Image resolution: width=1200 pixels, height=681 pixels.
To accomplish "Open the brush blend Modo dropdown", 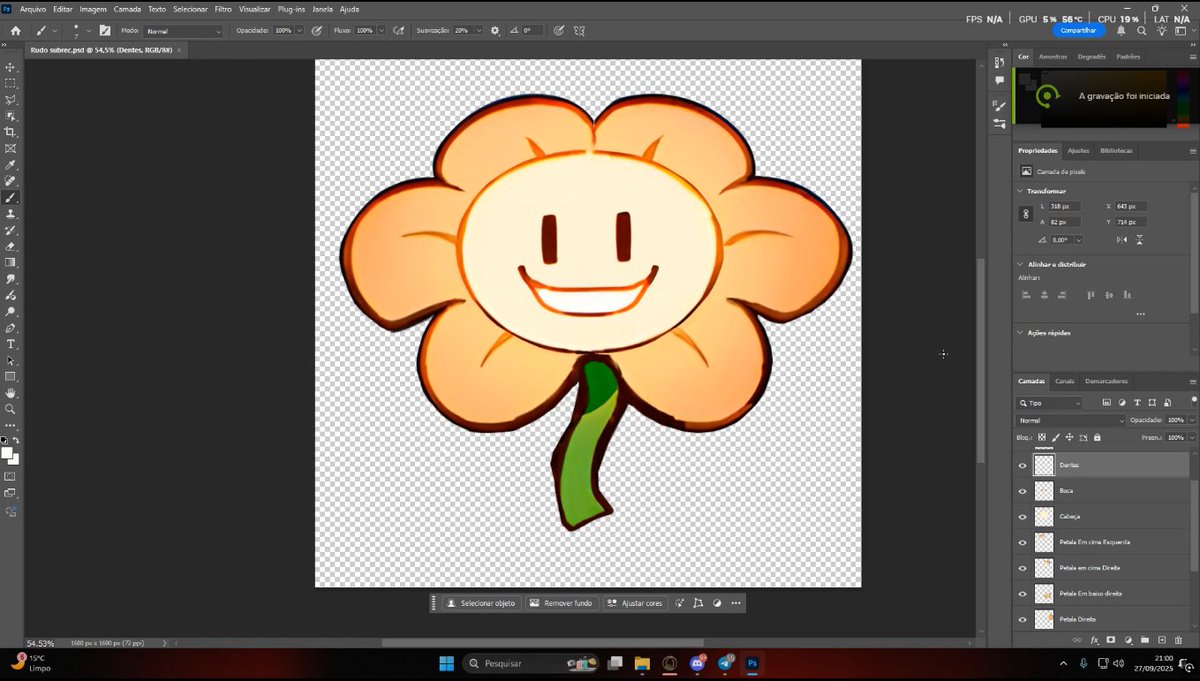I will coord(184,31).
